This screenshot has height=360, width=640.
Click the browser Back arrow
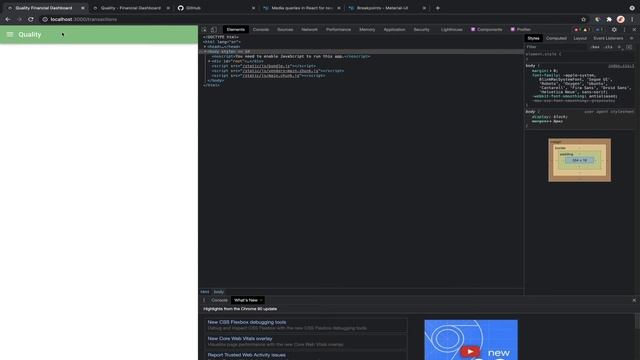tap(8, 19)
